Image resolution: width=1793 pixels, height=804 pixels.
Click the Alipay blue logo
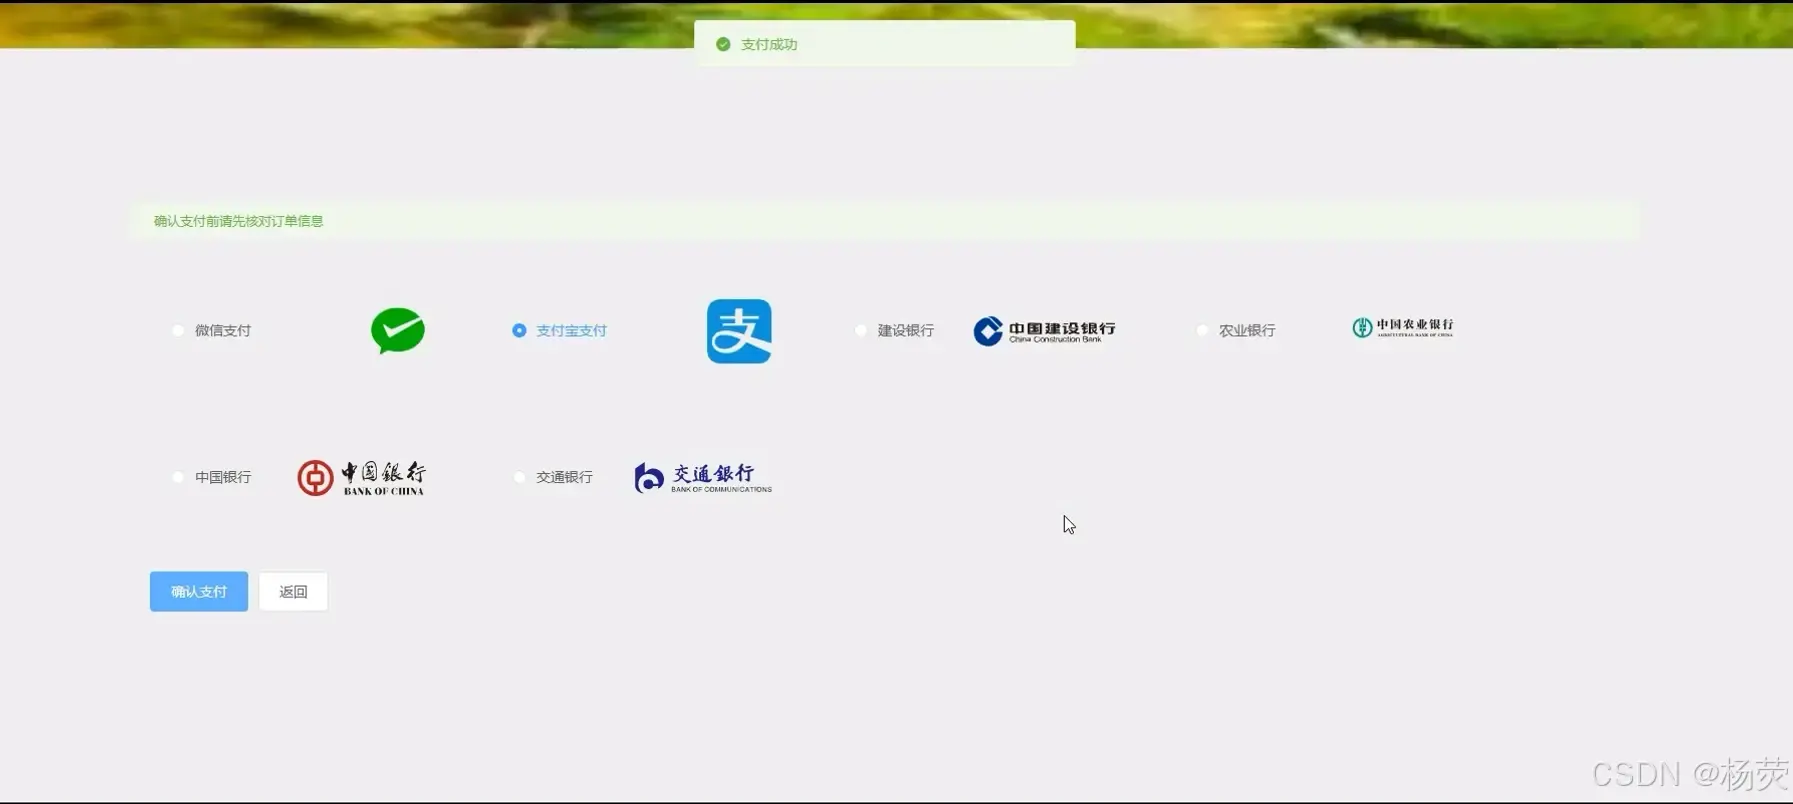point(739,331)
